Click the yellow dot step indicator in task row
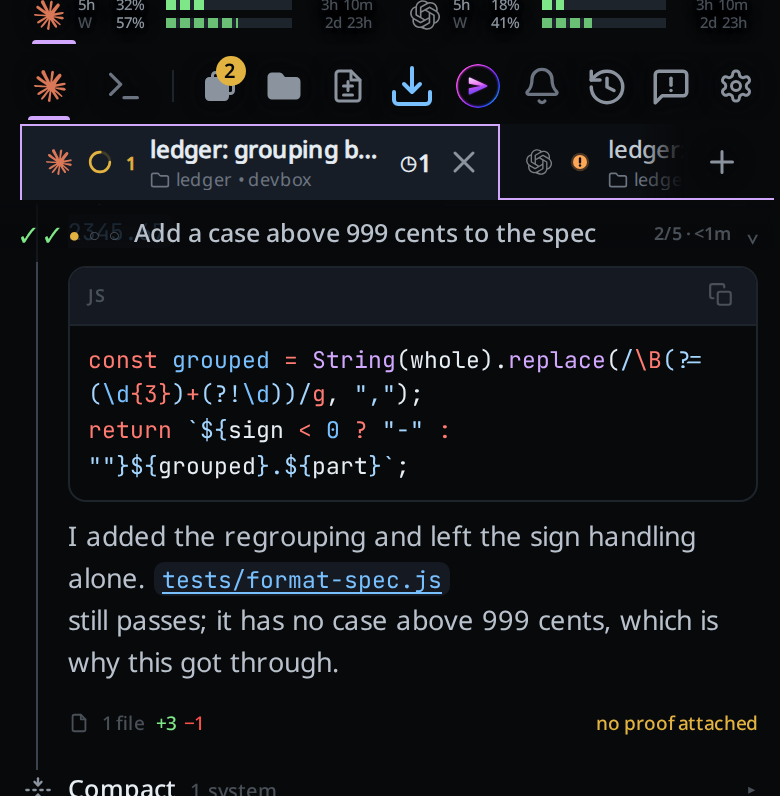This screenshot has width=780, height=796. (x=74, y=236)
